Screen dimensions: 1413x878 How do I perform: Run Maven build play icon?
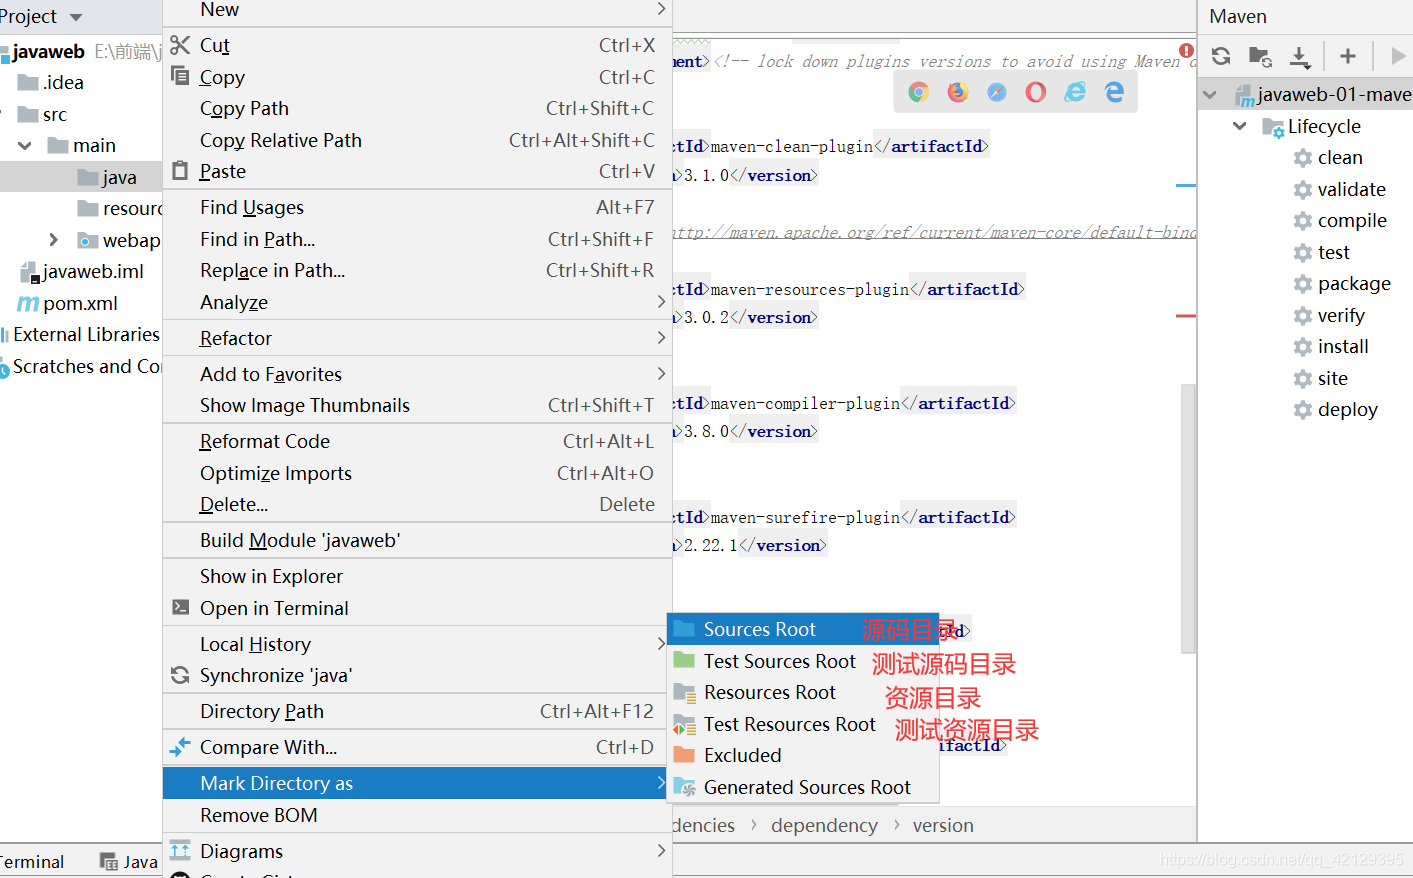click(x=1398, y=56)
